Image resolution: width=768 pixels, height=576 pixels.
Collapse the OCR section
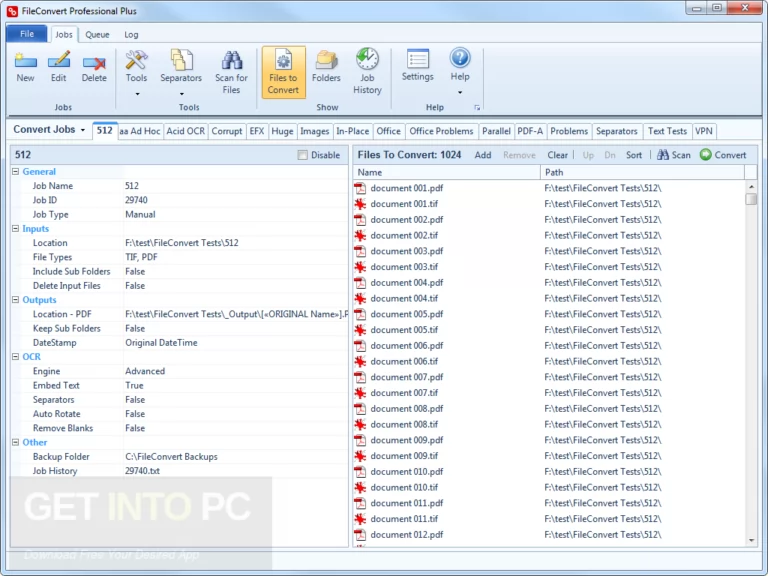16,356
